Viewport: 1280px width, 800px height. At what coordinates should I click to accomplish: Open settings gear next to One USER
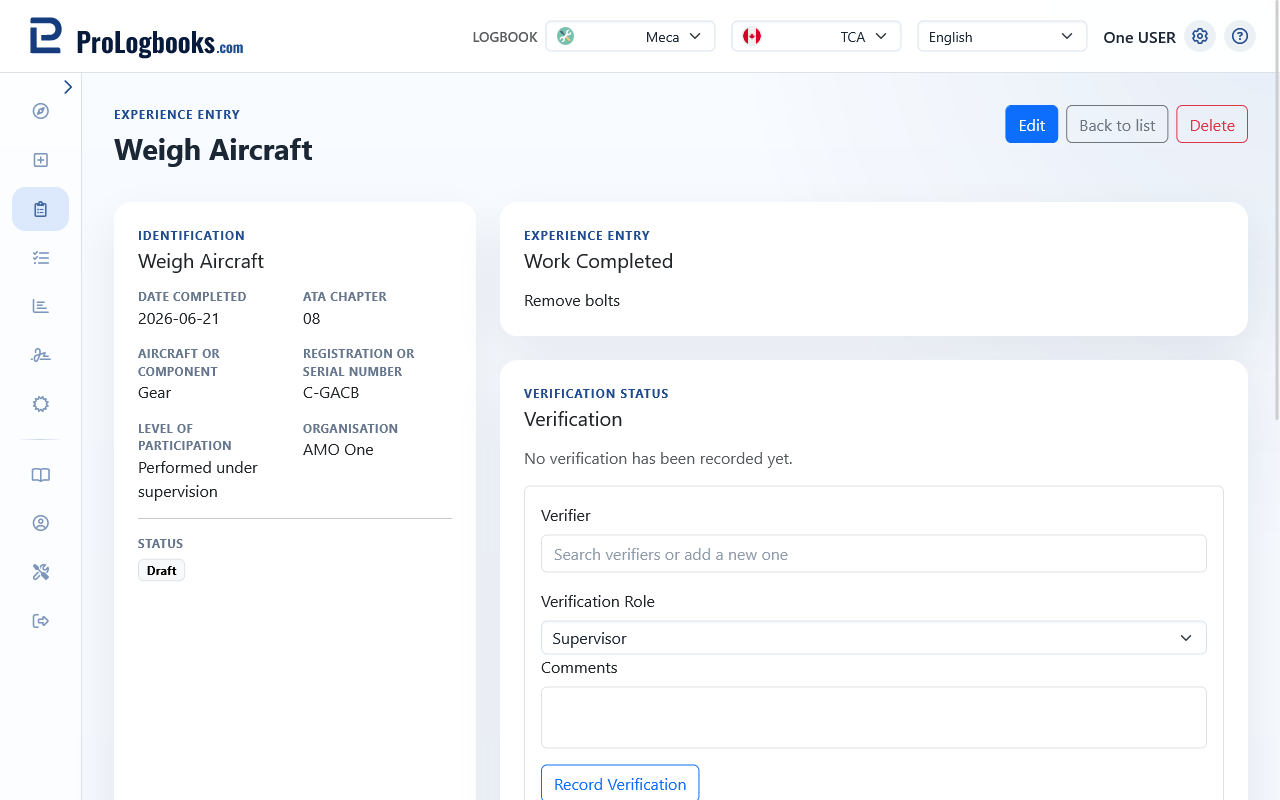[1200, 36]
